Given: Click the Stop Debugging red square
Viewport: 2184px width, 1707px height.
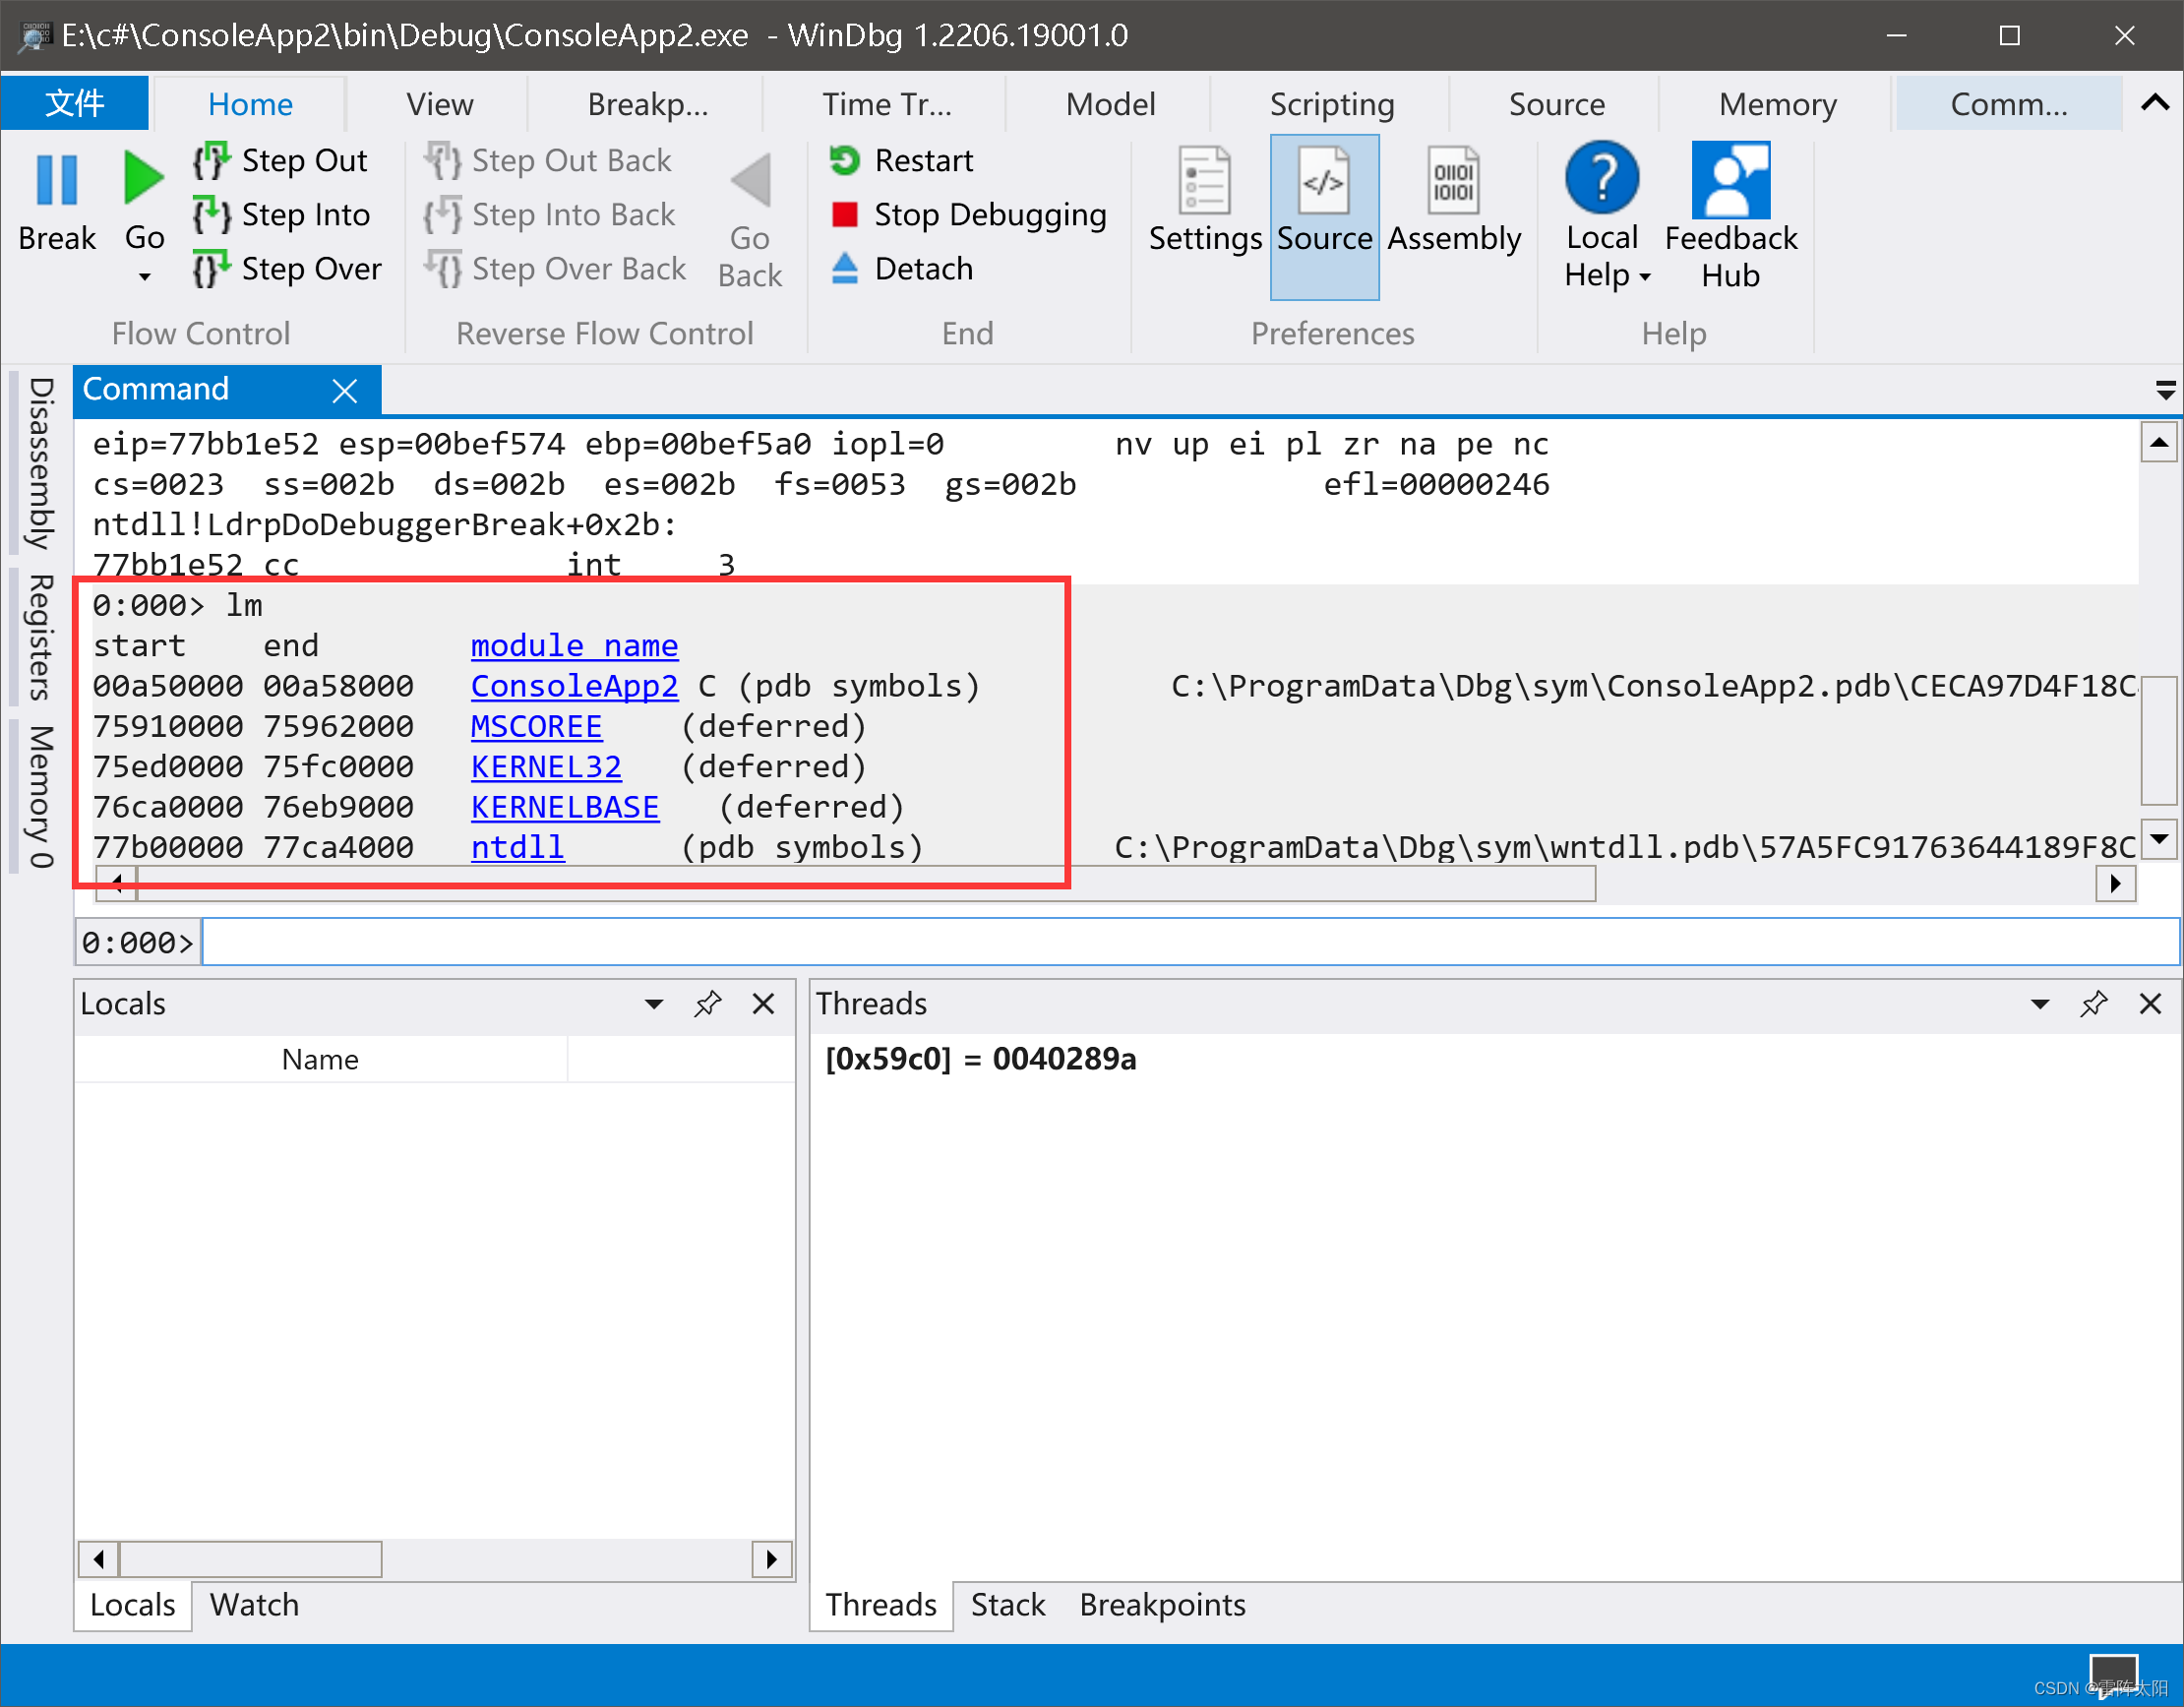Looking at the screenshot, I should [x=845, y=215].
